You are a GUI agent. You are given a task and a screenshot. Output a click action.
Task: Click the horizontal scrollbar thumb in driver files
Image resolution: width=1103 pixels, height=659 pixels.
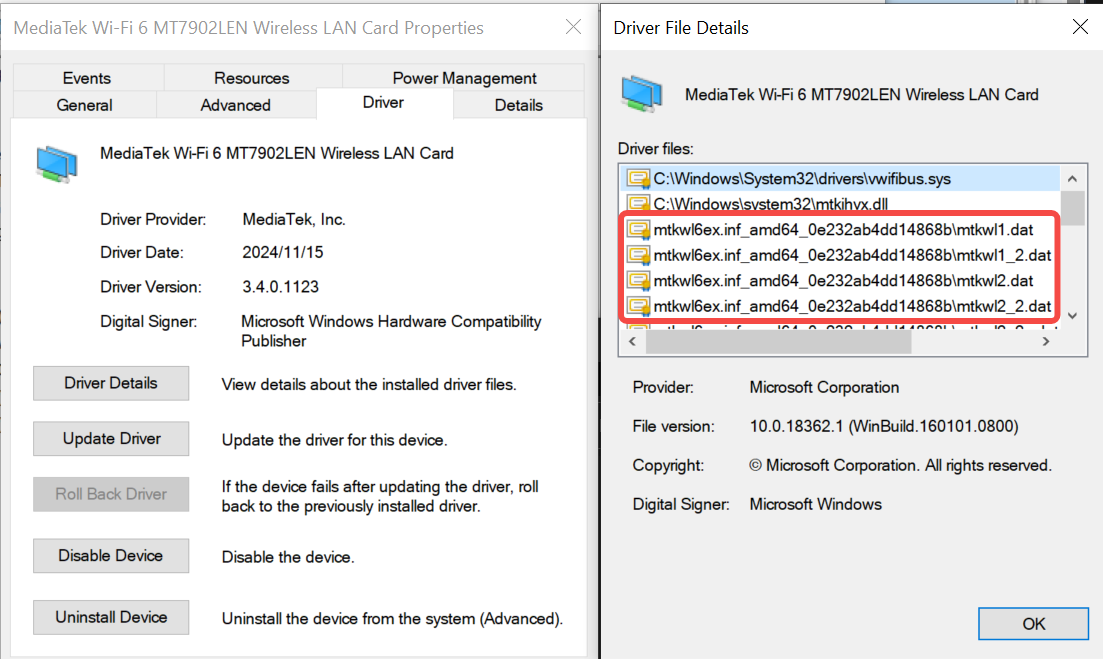778,342
